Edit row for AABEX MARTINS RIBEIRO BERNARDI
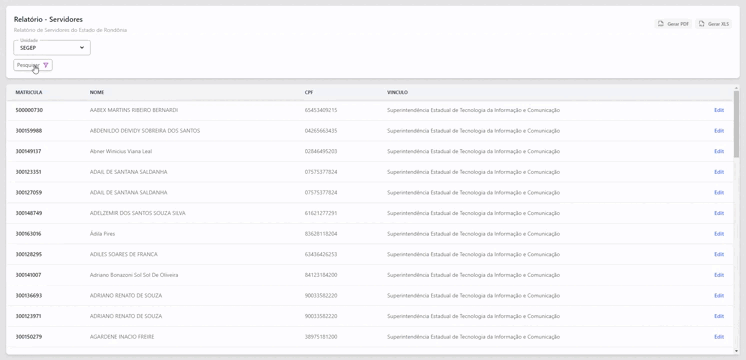The image size is (746, 360). [719, 110]
